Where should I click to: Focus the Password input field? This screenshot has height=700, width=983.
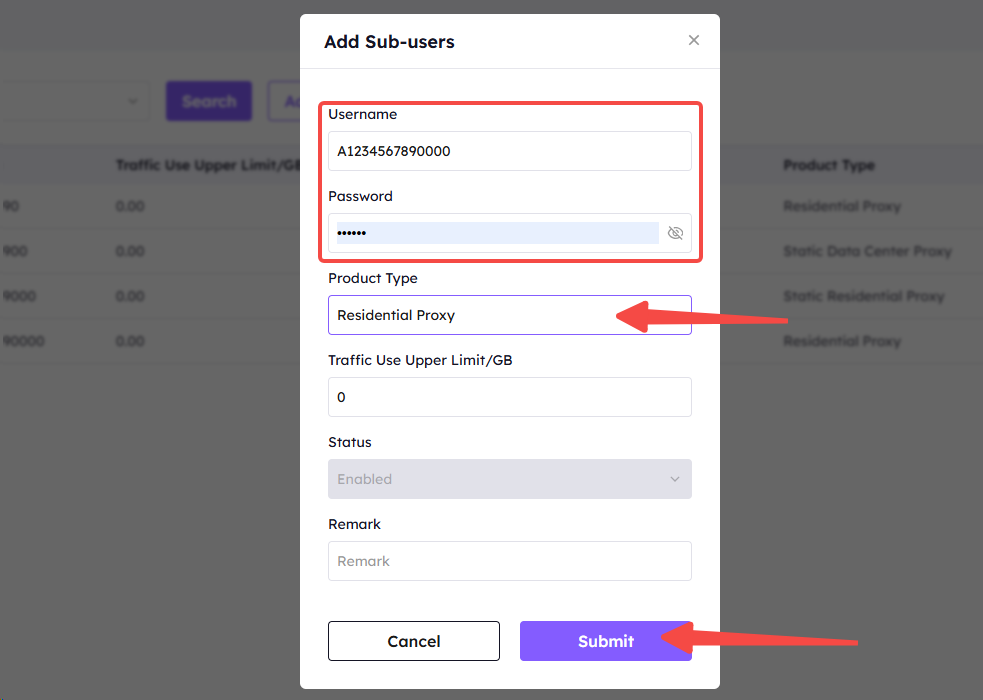click(x=497, y=233)
